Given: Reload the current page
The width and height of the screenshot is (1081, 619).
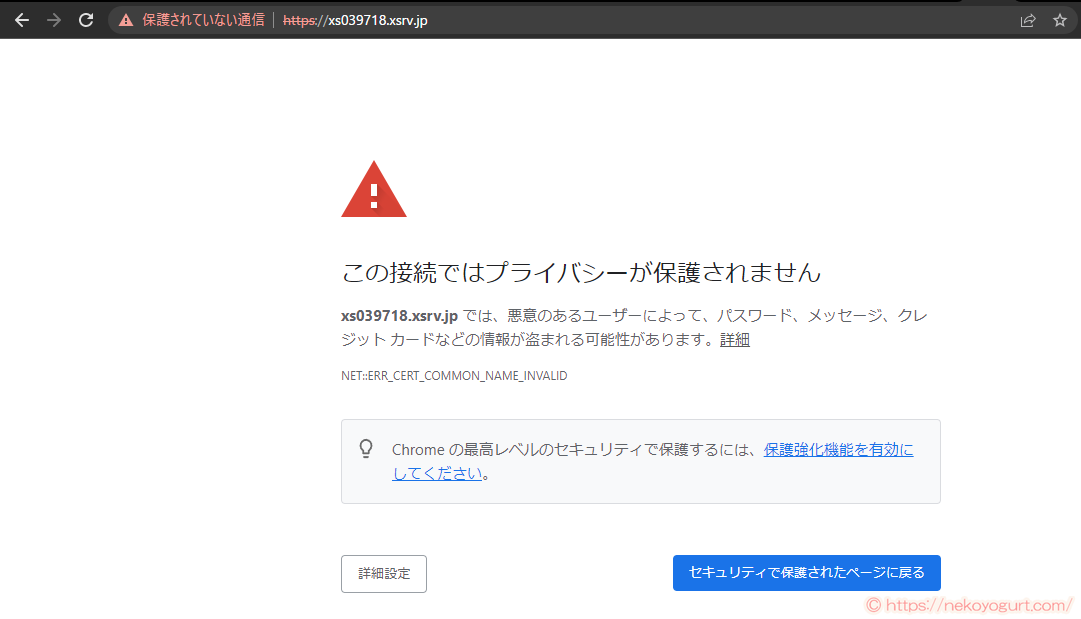Looking at the screenshot, I should [x=86, y=18].
